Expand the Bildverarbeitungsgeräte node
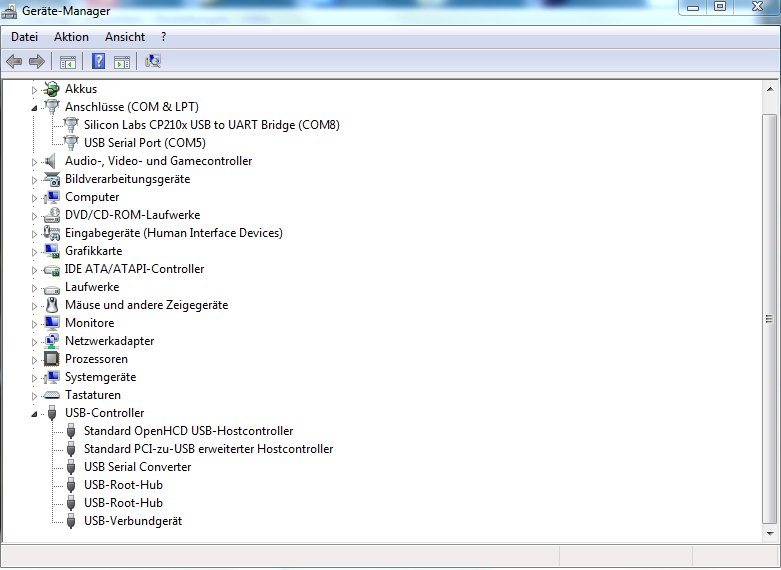This screenshot has height=570, width=781. [34, 180]
